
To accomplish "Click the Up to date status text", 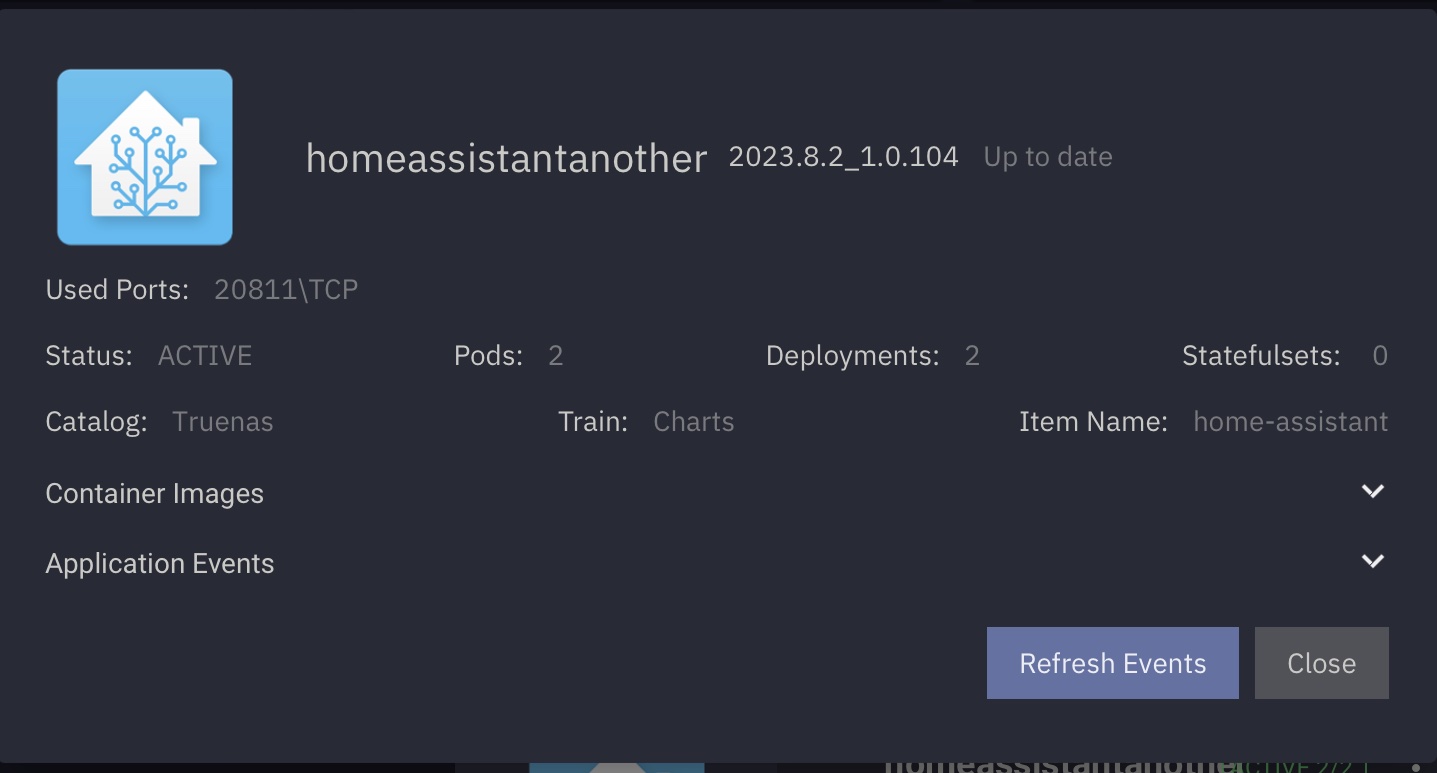I will pos(1048,157).
